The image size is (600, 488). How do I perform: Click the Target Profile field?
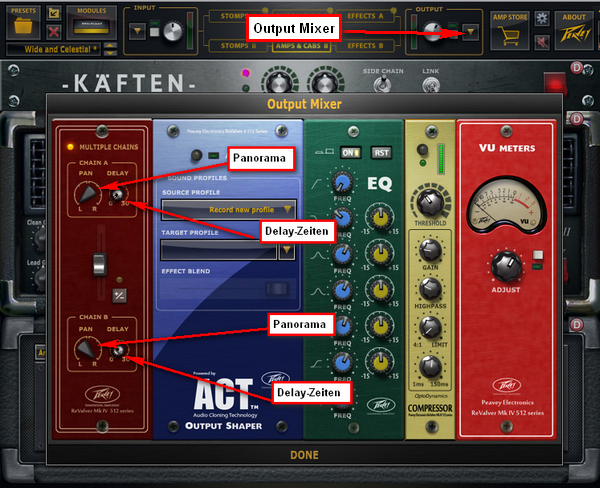218,250
